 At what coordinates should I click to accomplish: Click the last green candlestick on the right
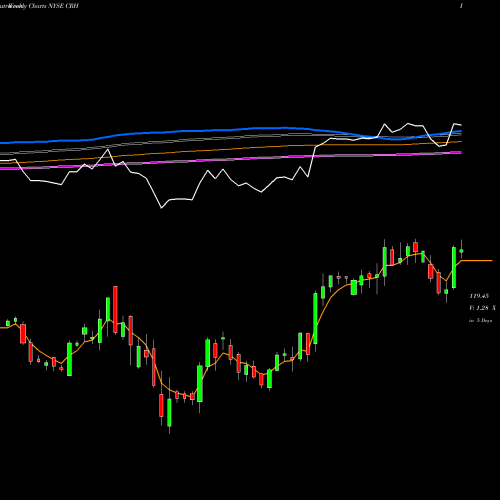coord(462,251)
